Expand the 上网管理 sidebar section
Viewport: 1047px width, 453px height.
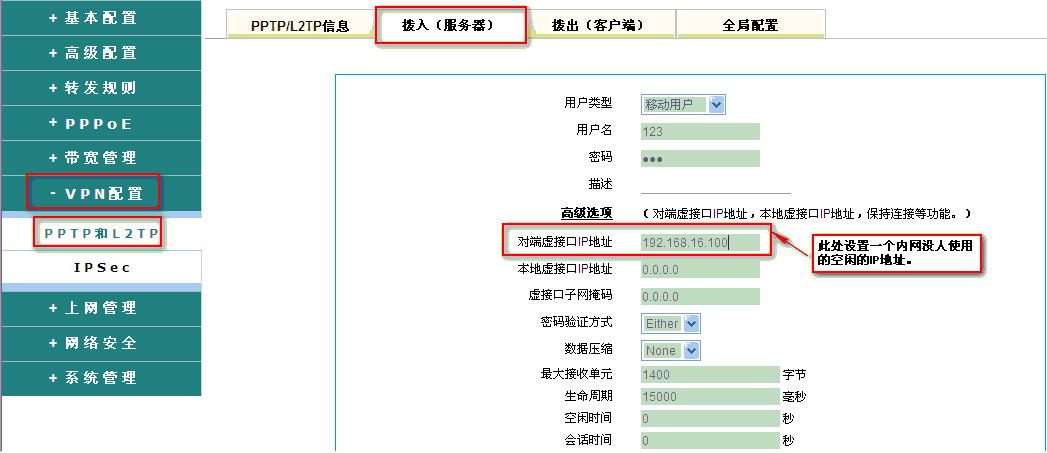point(93,308)
